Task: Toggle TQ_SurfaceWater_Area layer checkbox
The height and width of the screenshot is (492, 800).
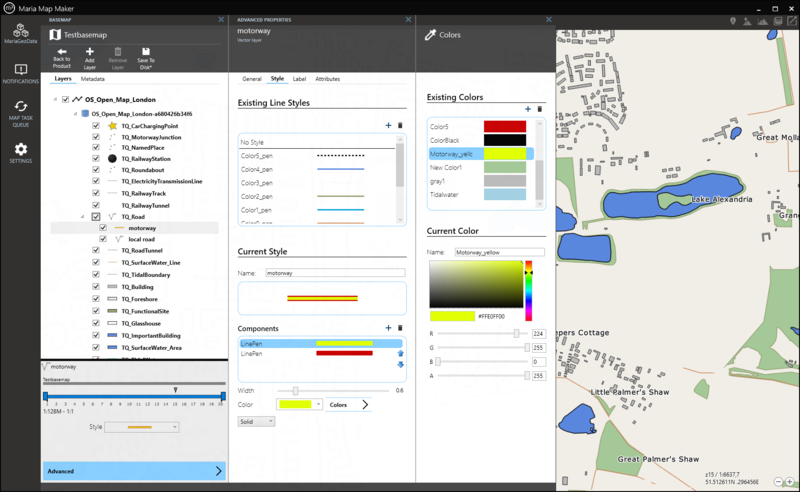Action: click(x=95, y=347)
